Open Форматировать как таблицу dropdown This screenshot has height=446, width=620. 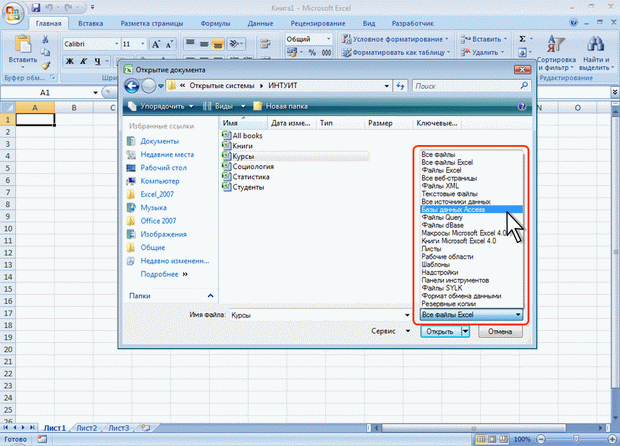396,52
